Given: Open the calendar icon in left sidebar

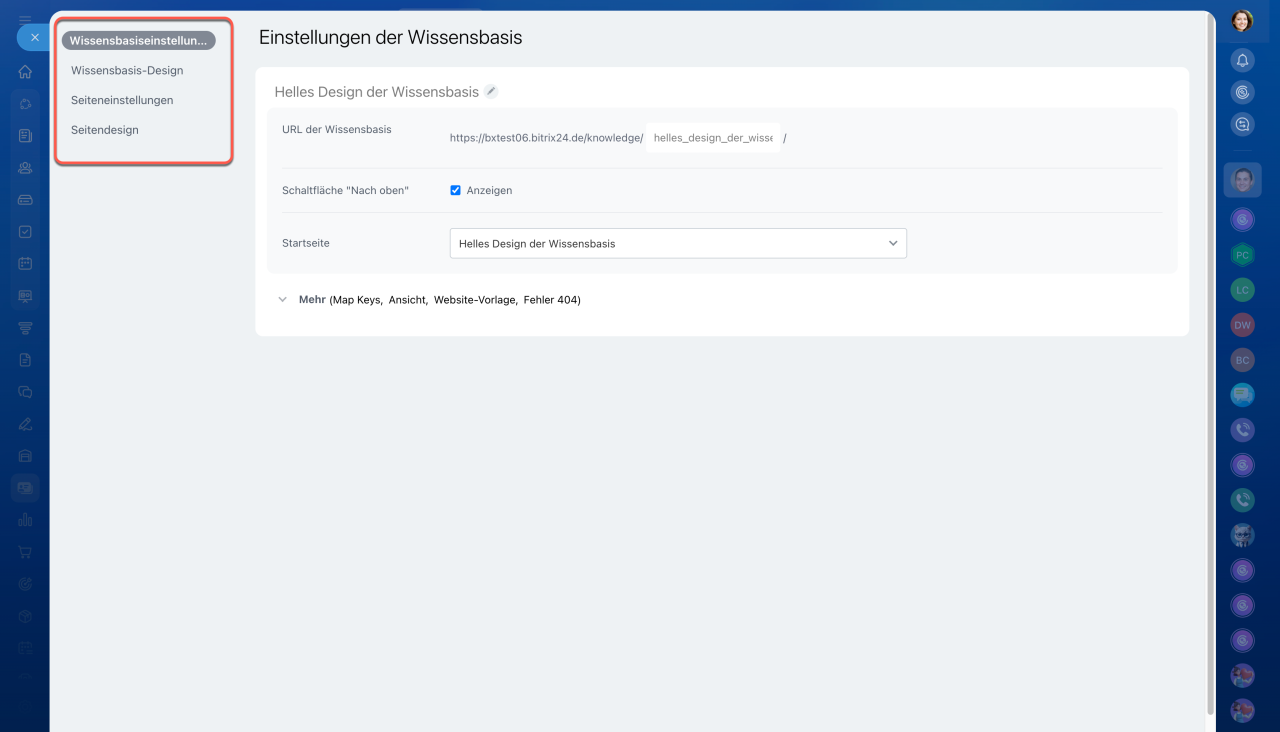Looking at the screenshot, I should pos(25,264).
